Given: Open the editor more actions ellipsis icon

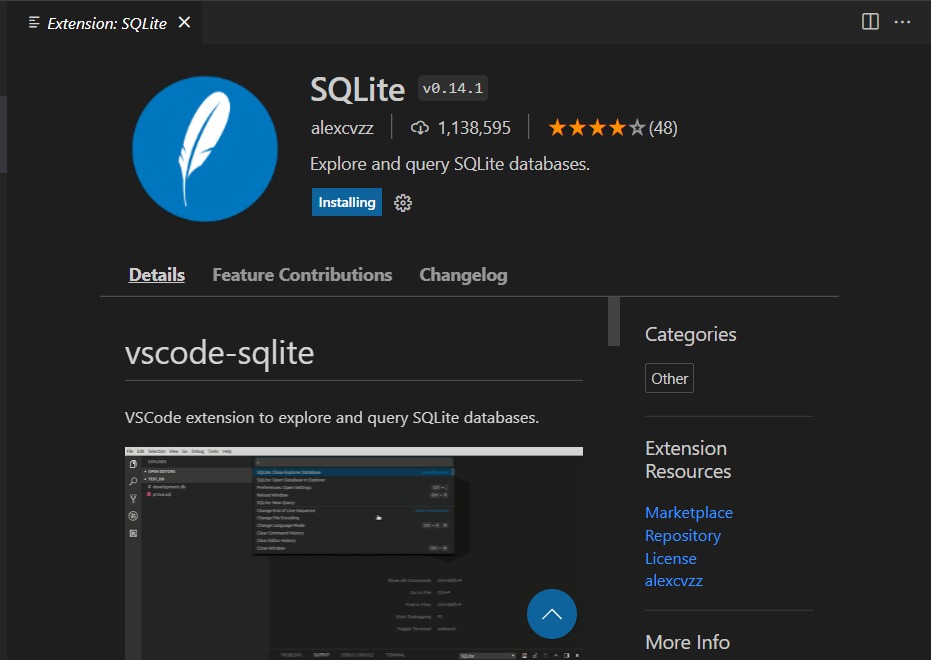Looking at the screenshot, I should click(902, 22).
